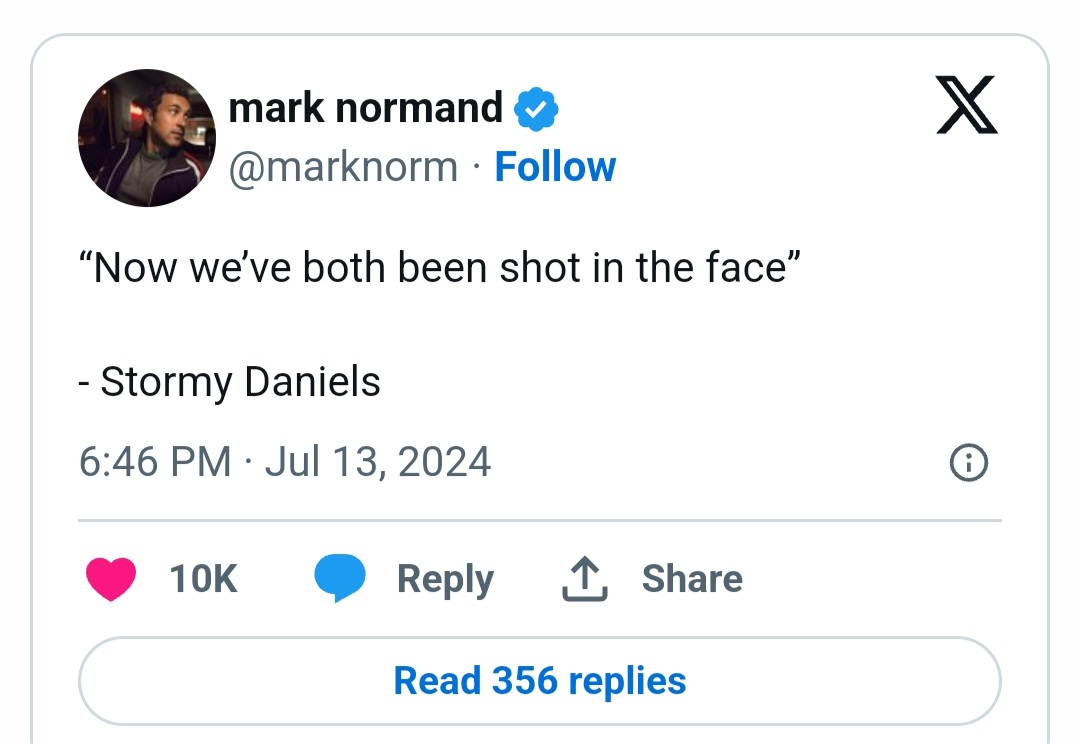
Task: Click the pink heart like icon
Action: 111,579
